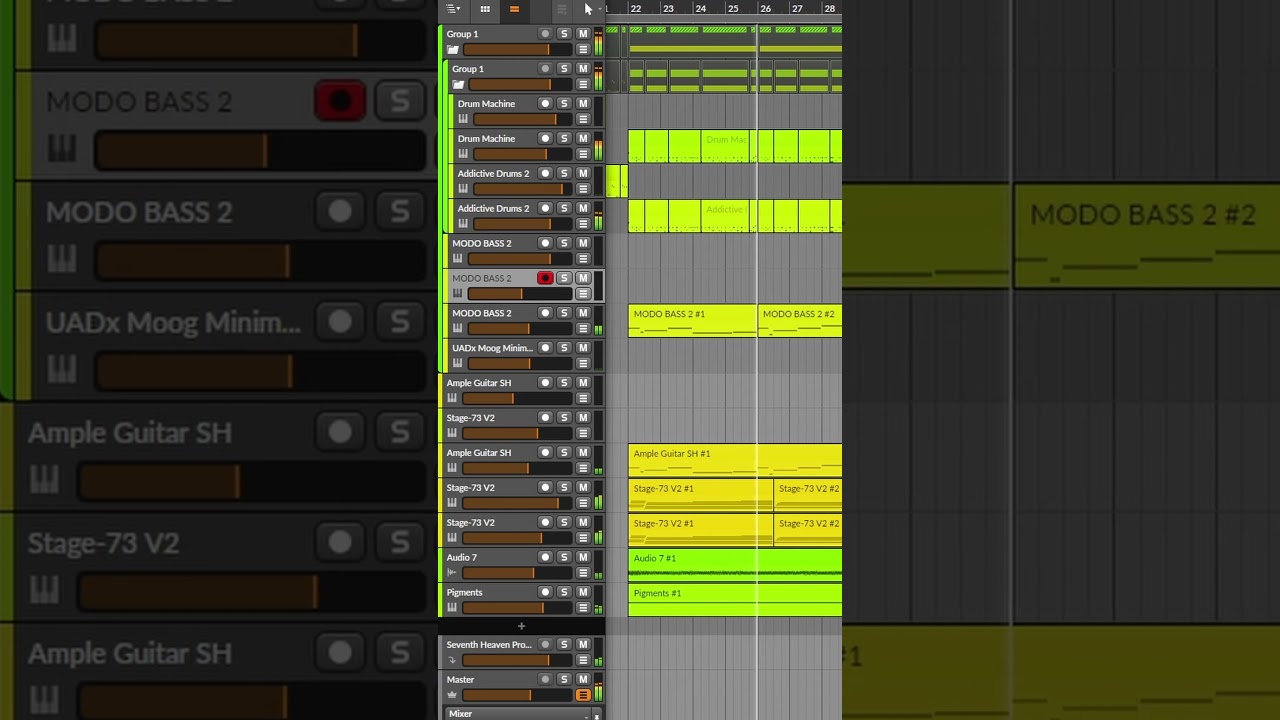Select the MODO BASS 2 #2 clip
Image resolution: width=1280 pixels, height=720 pixels.
pyautogui.click(x=800, y=320)
